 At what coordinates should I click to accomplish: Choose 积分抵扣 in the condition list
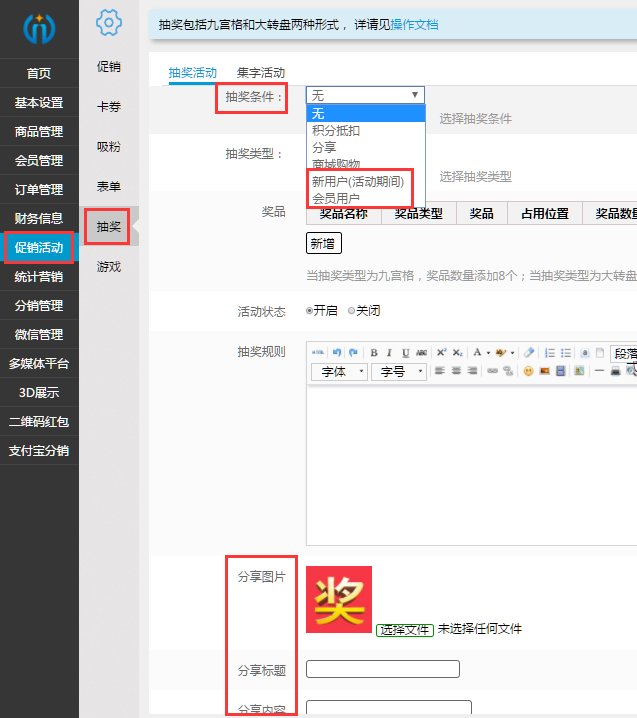[x=366, y=131]
